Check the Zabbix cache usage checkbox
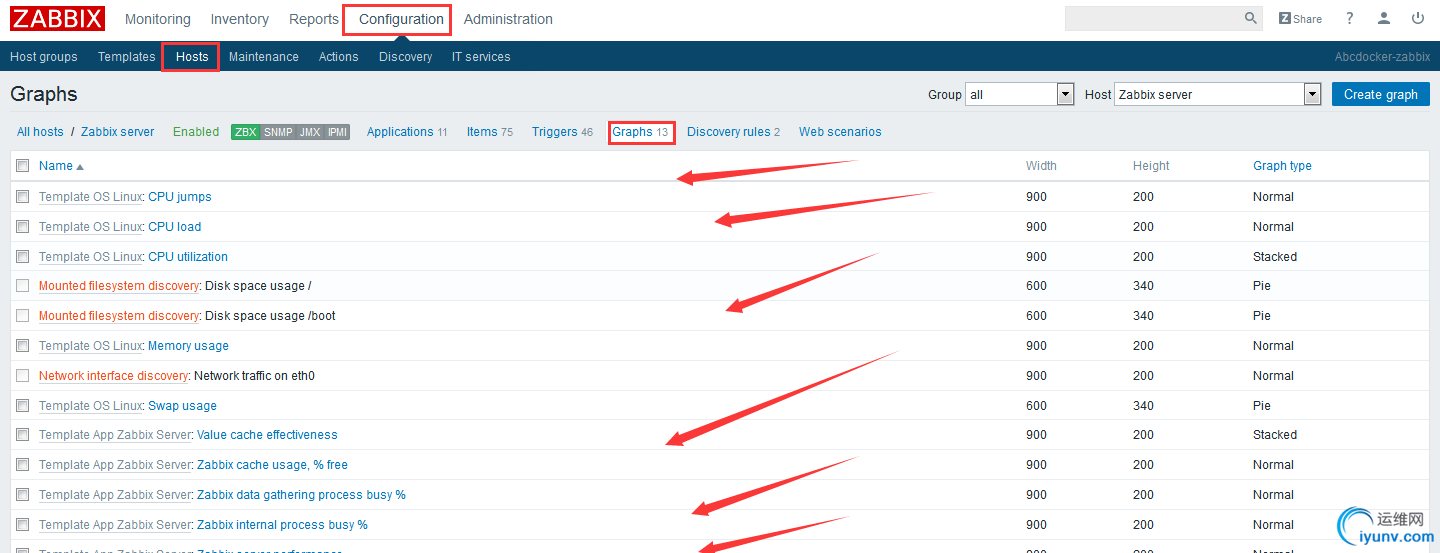This screenshot has width=1440, height=553. click(x=23, y=465)
